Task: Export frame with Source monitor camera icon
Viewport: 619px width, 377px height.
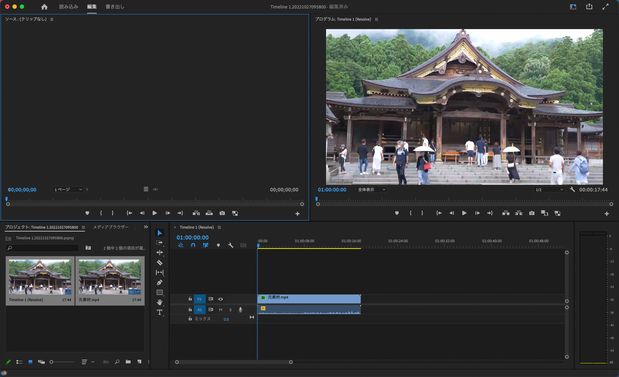Action: pos(222,213)
